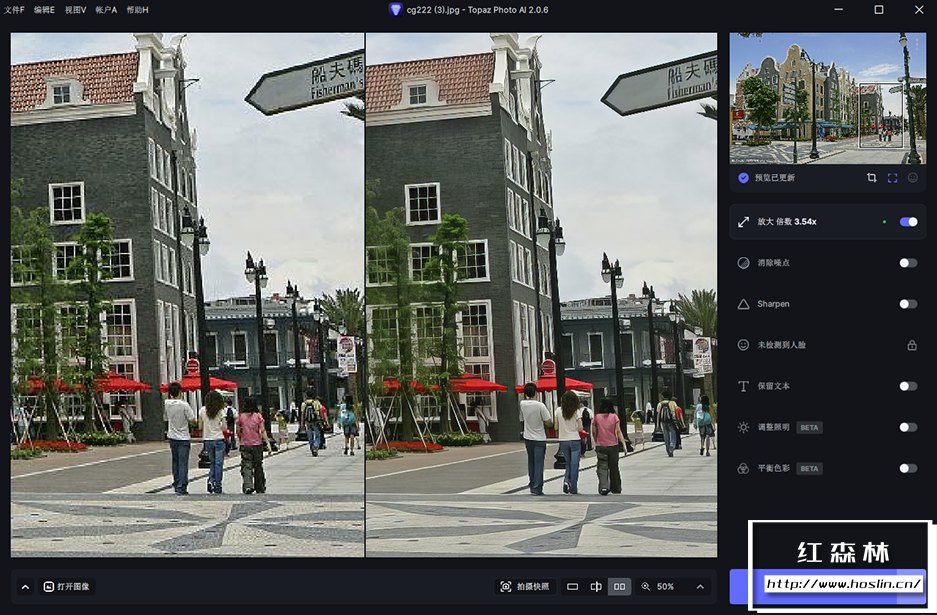
Task: Enable the 调整照明 toggle
Action: 908,427
